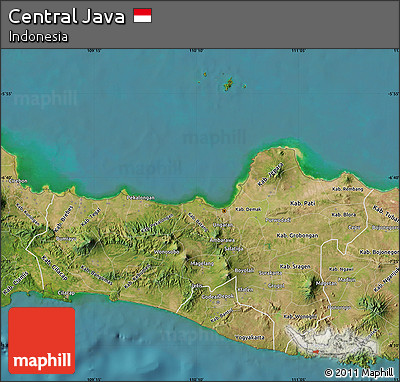Open the Indonesia overview inset map

pos(333,342)
